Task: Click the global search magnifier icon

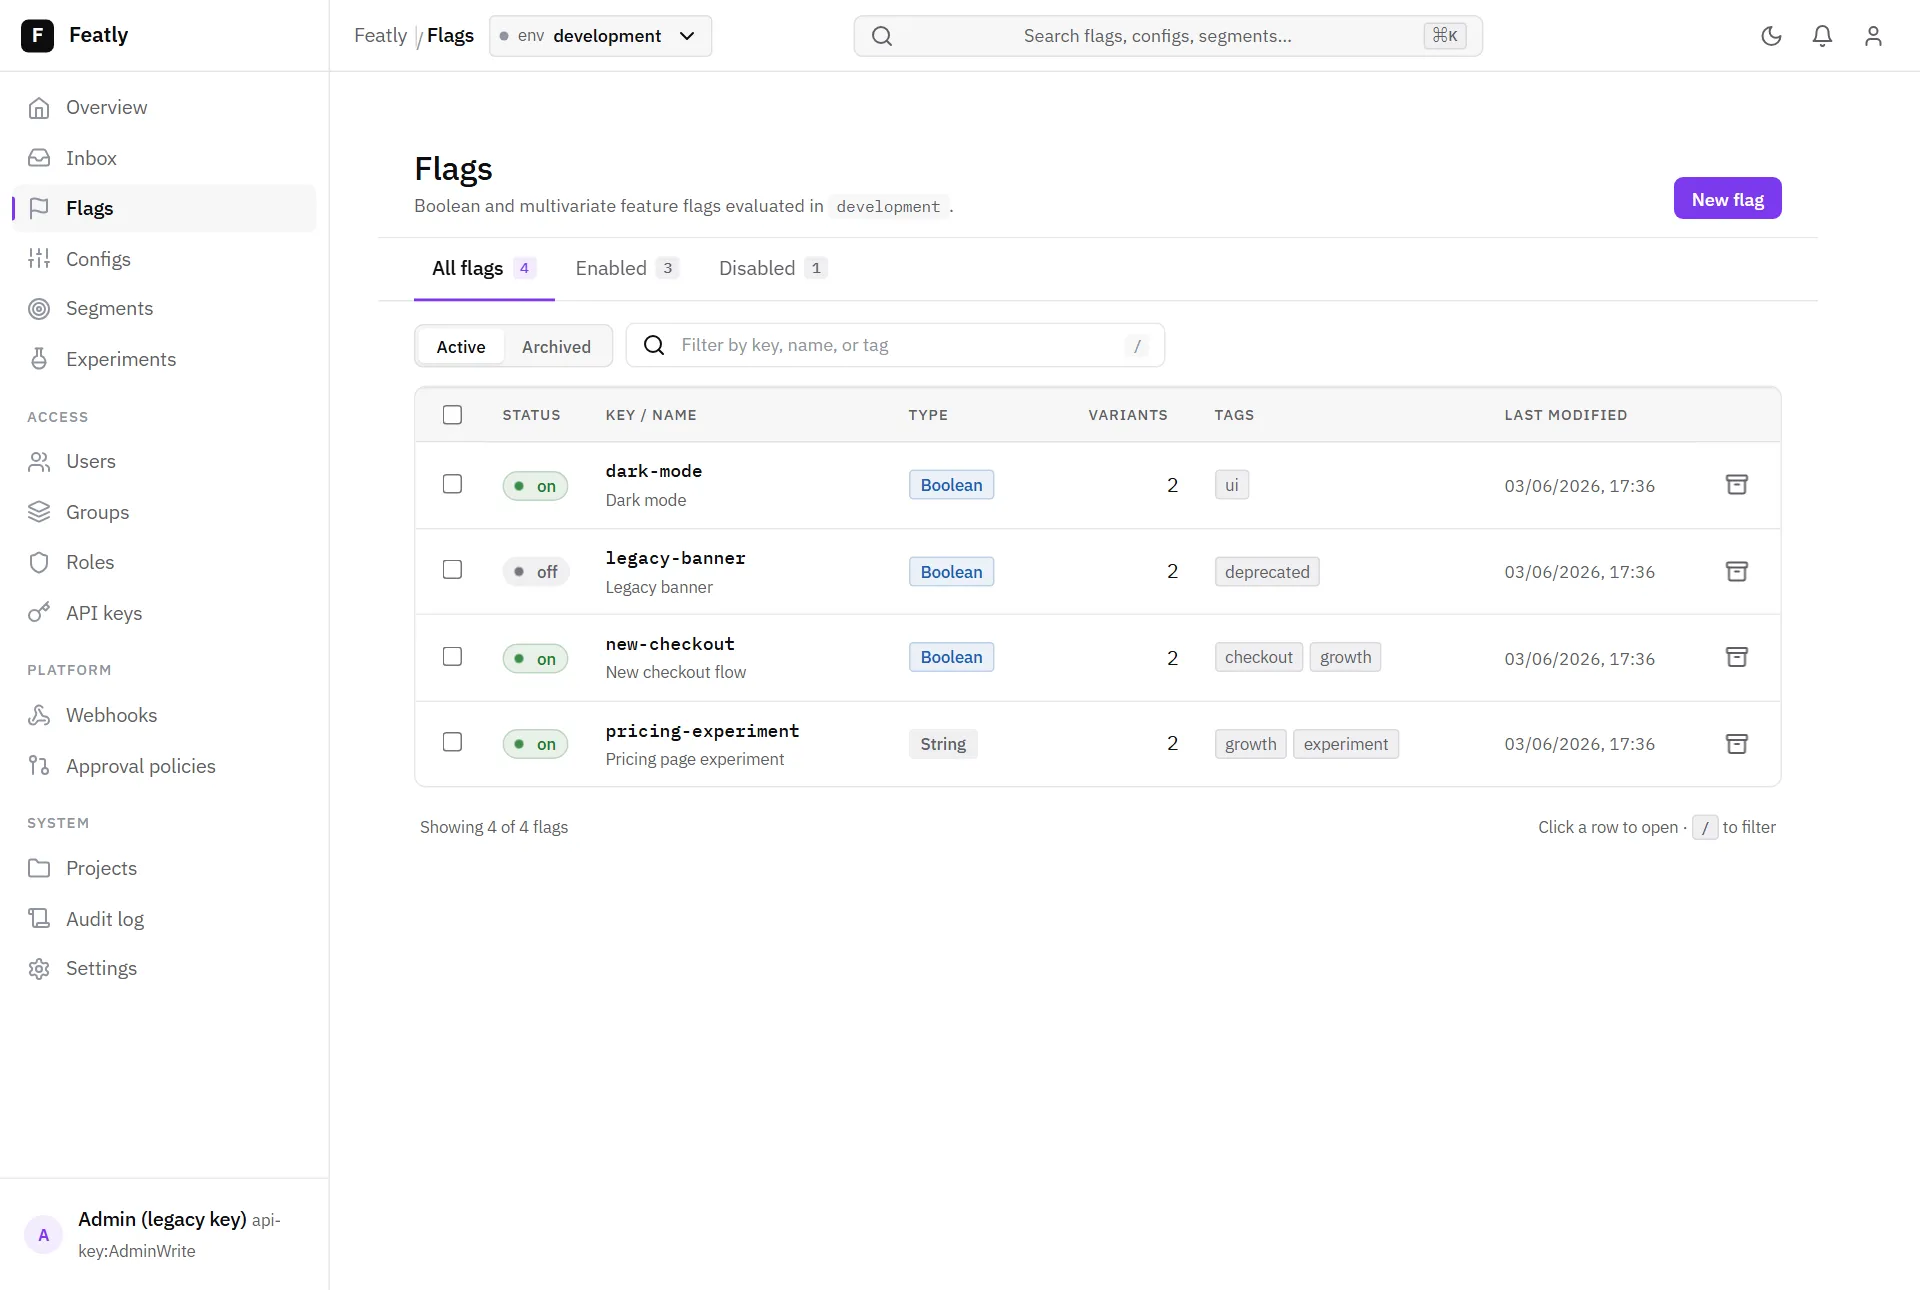Action: (x=882, y=36)
